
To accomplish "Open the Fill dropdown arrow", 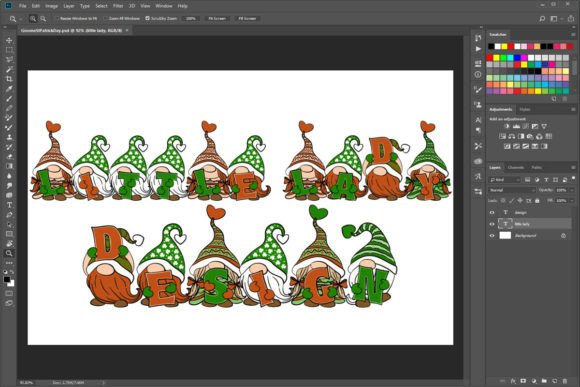I will (571, 201).
